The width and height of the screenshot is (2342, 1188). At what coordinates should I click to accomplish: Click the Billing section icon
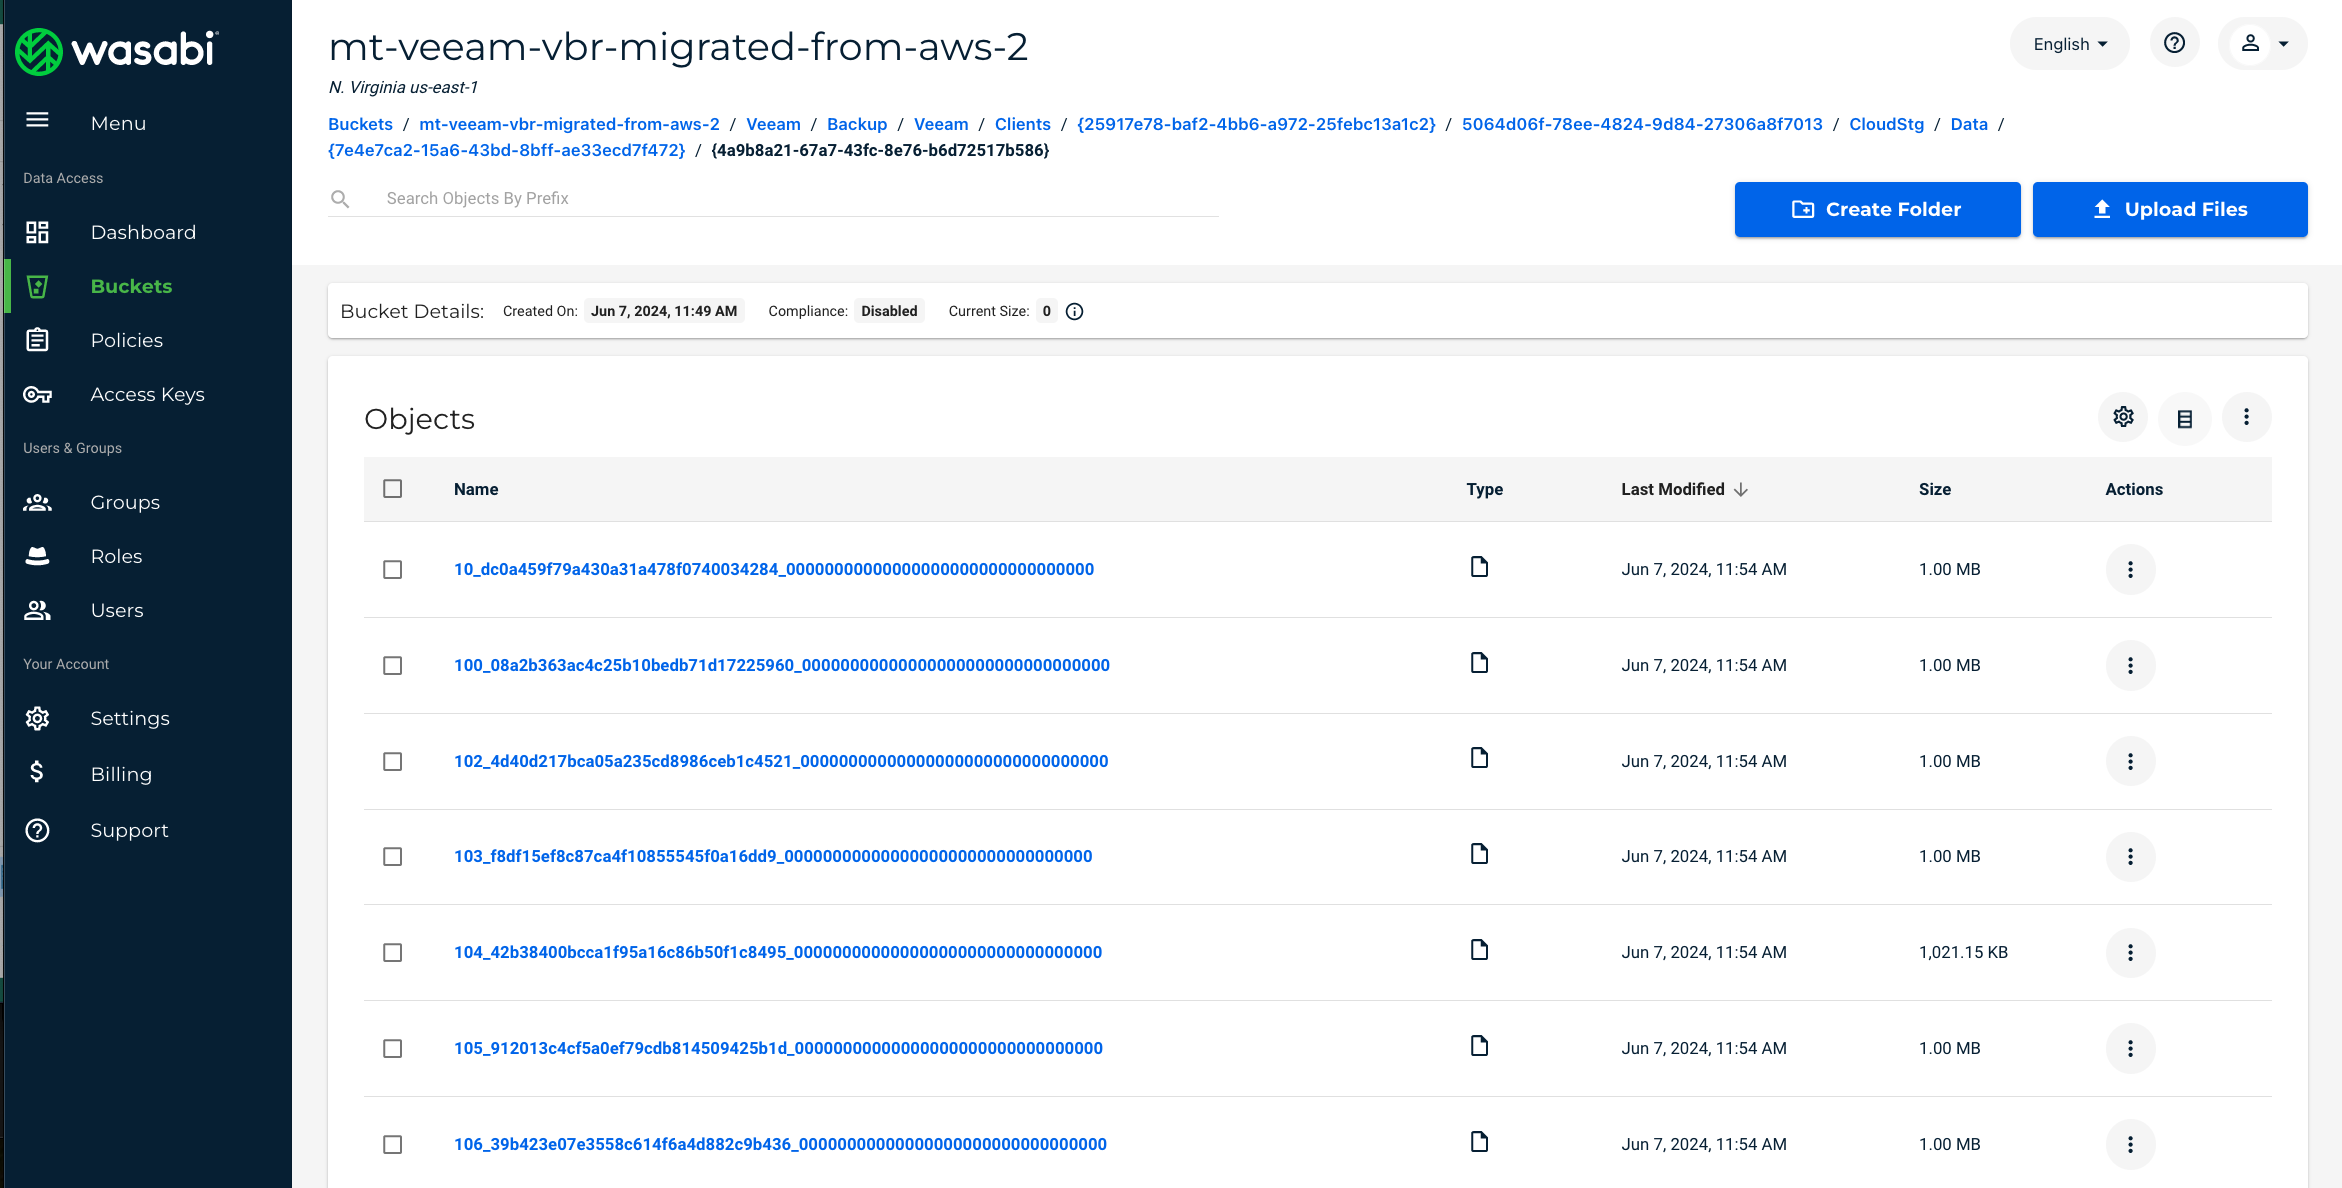coord(38,774)
